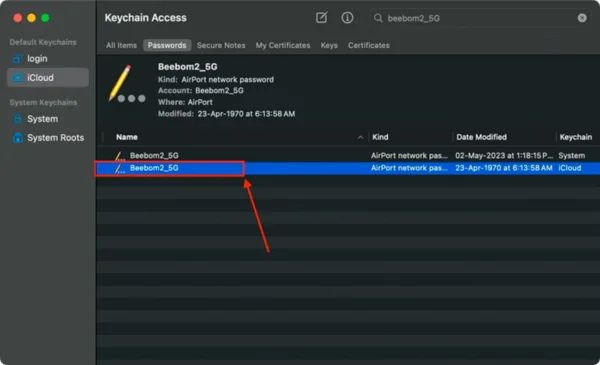Click the Keychain Access window title
The image size is (600, 365).
click(x=145, y=18)
